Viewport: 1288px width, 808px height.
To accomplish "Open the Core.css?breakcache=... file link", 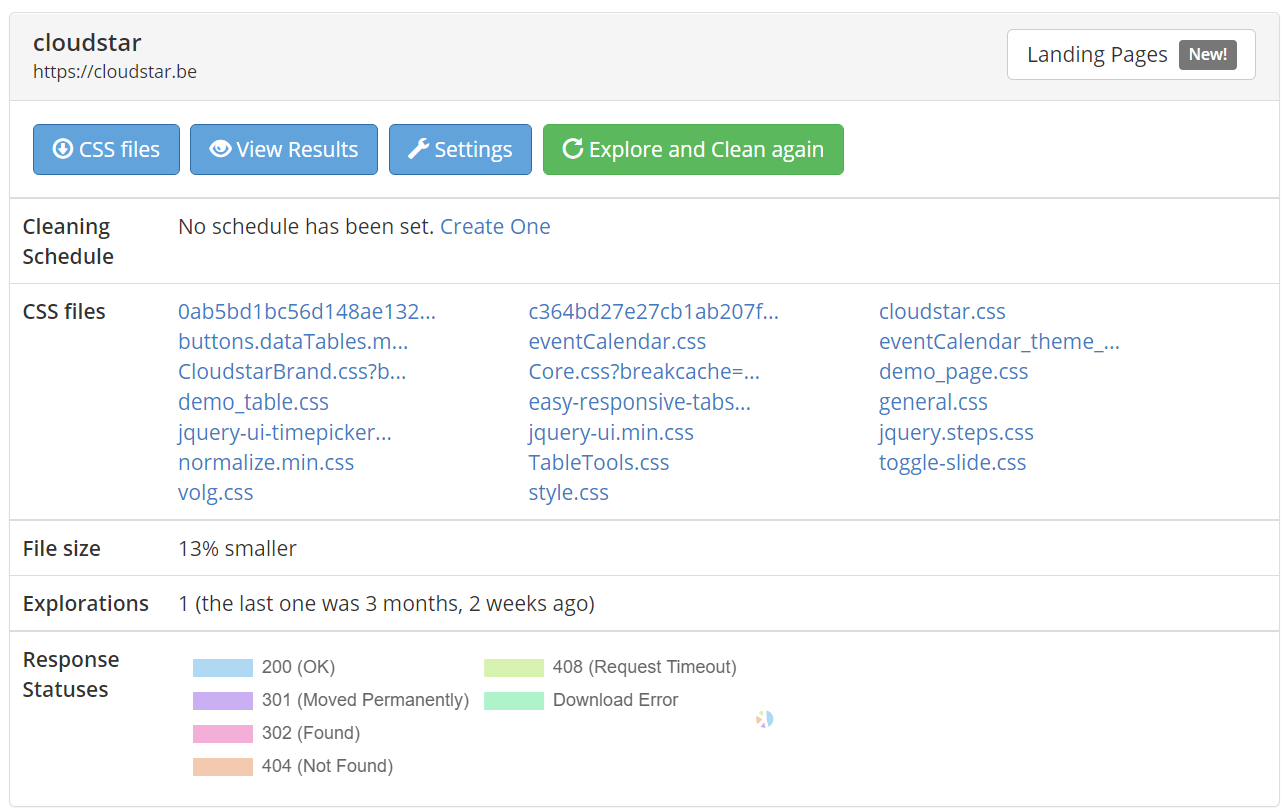I will (644, 372).
